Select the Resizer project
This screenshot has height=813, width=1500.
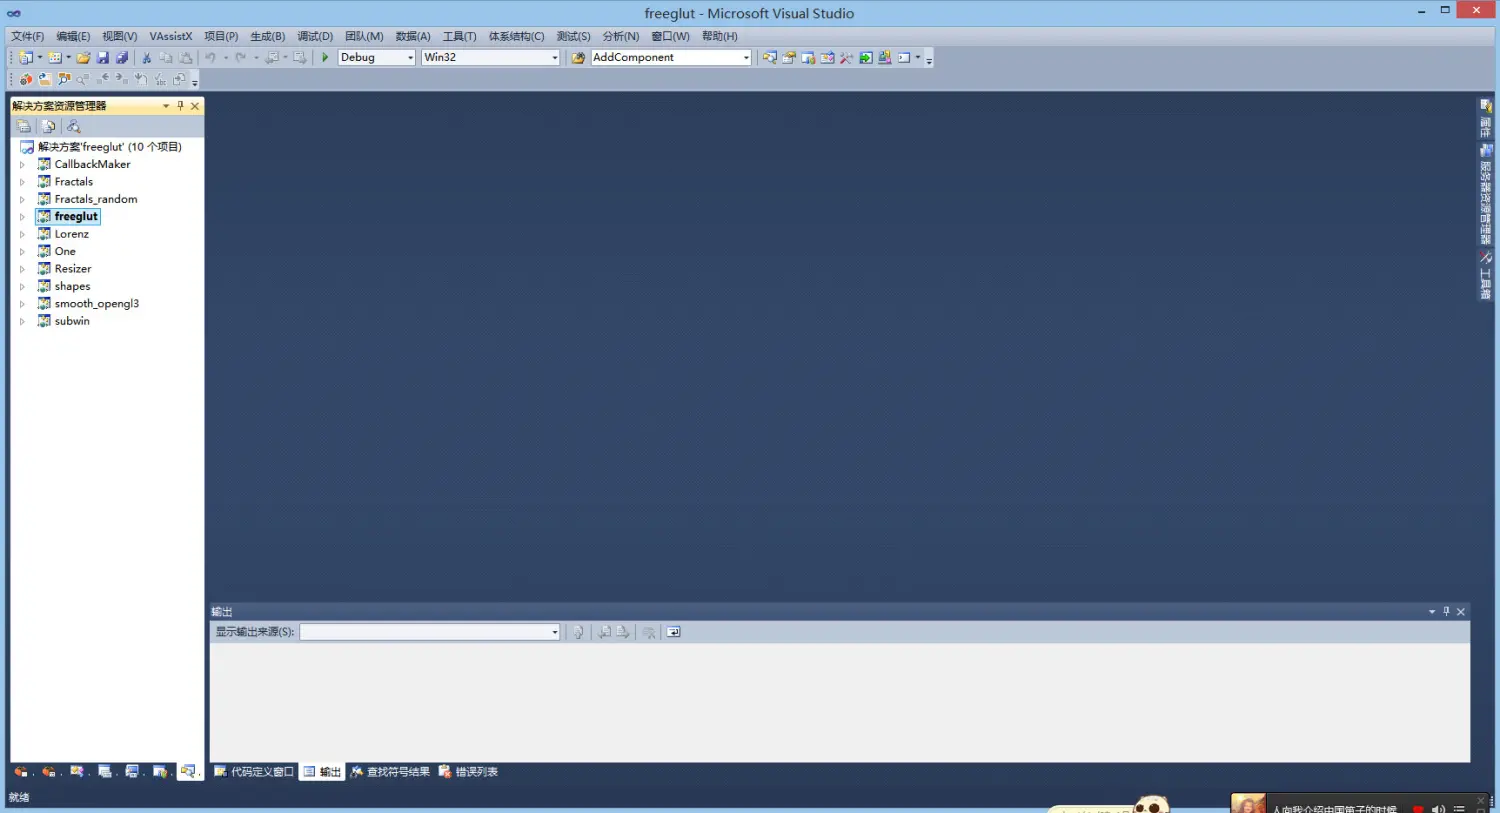tap(73, 269)
